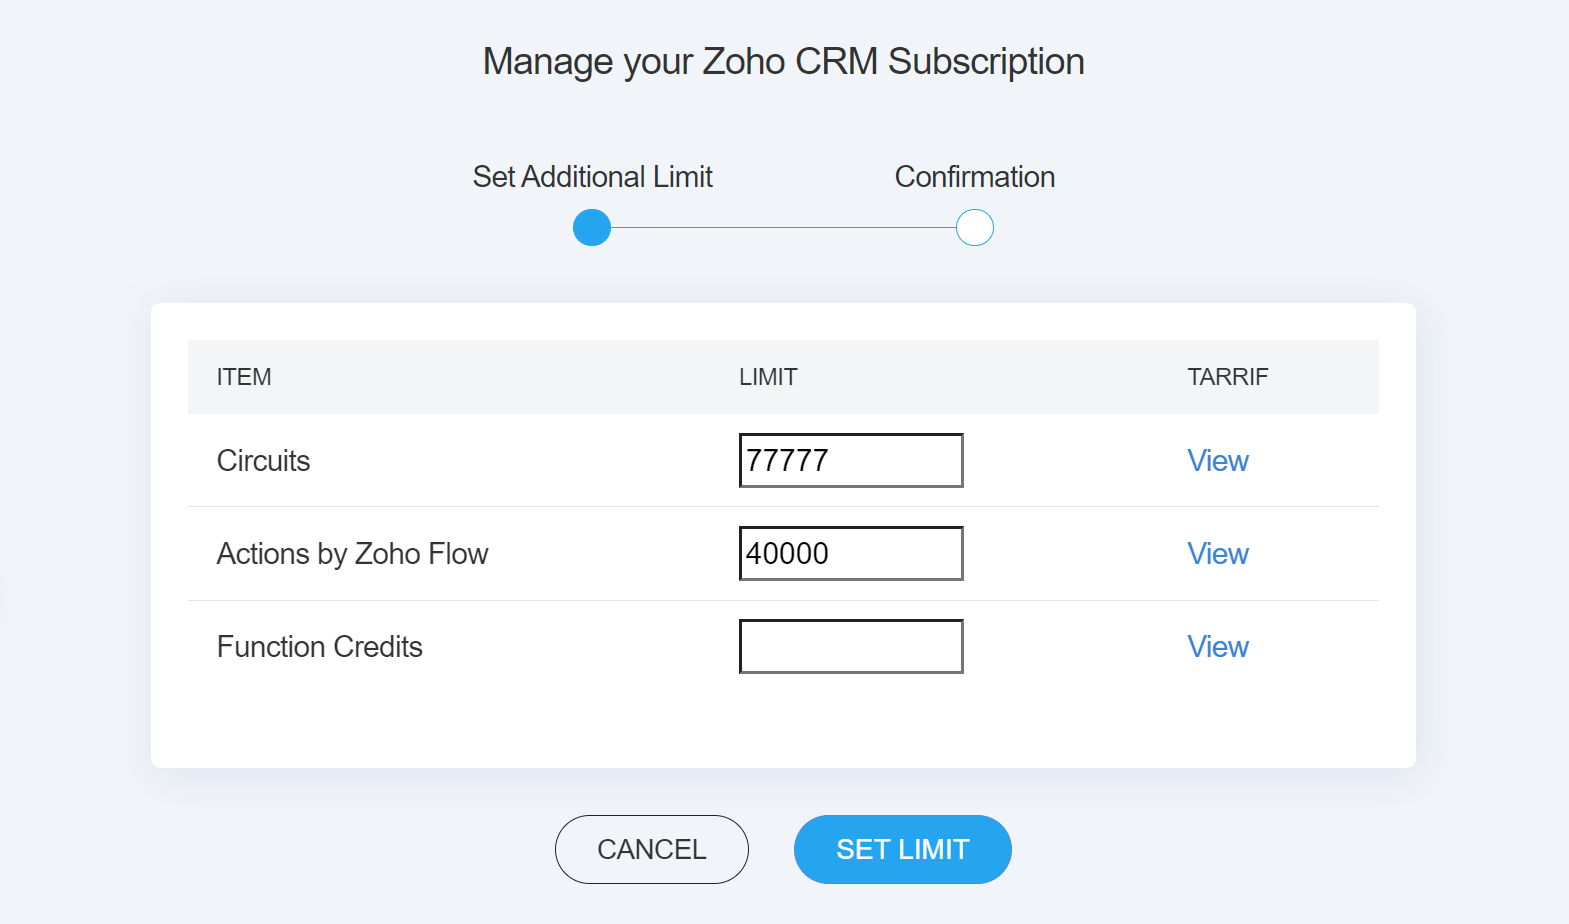
Task: Select the empty Confirmation step circle
Action: point(975,228)
